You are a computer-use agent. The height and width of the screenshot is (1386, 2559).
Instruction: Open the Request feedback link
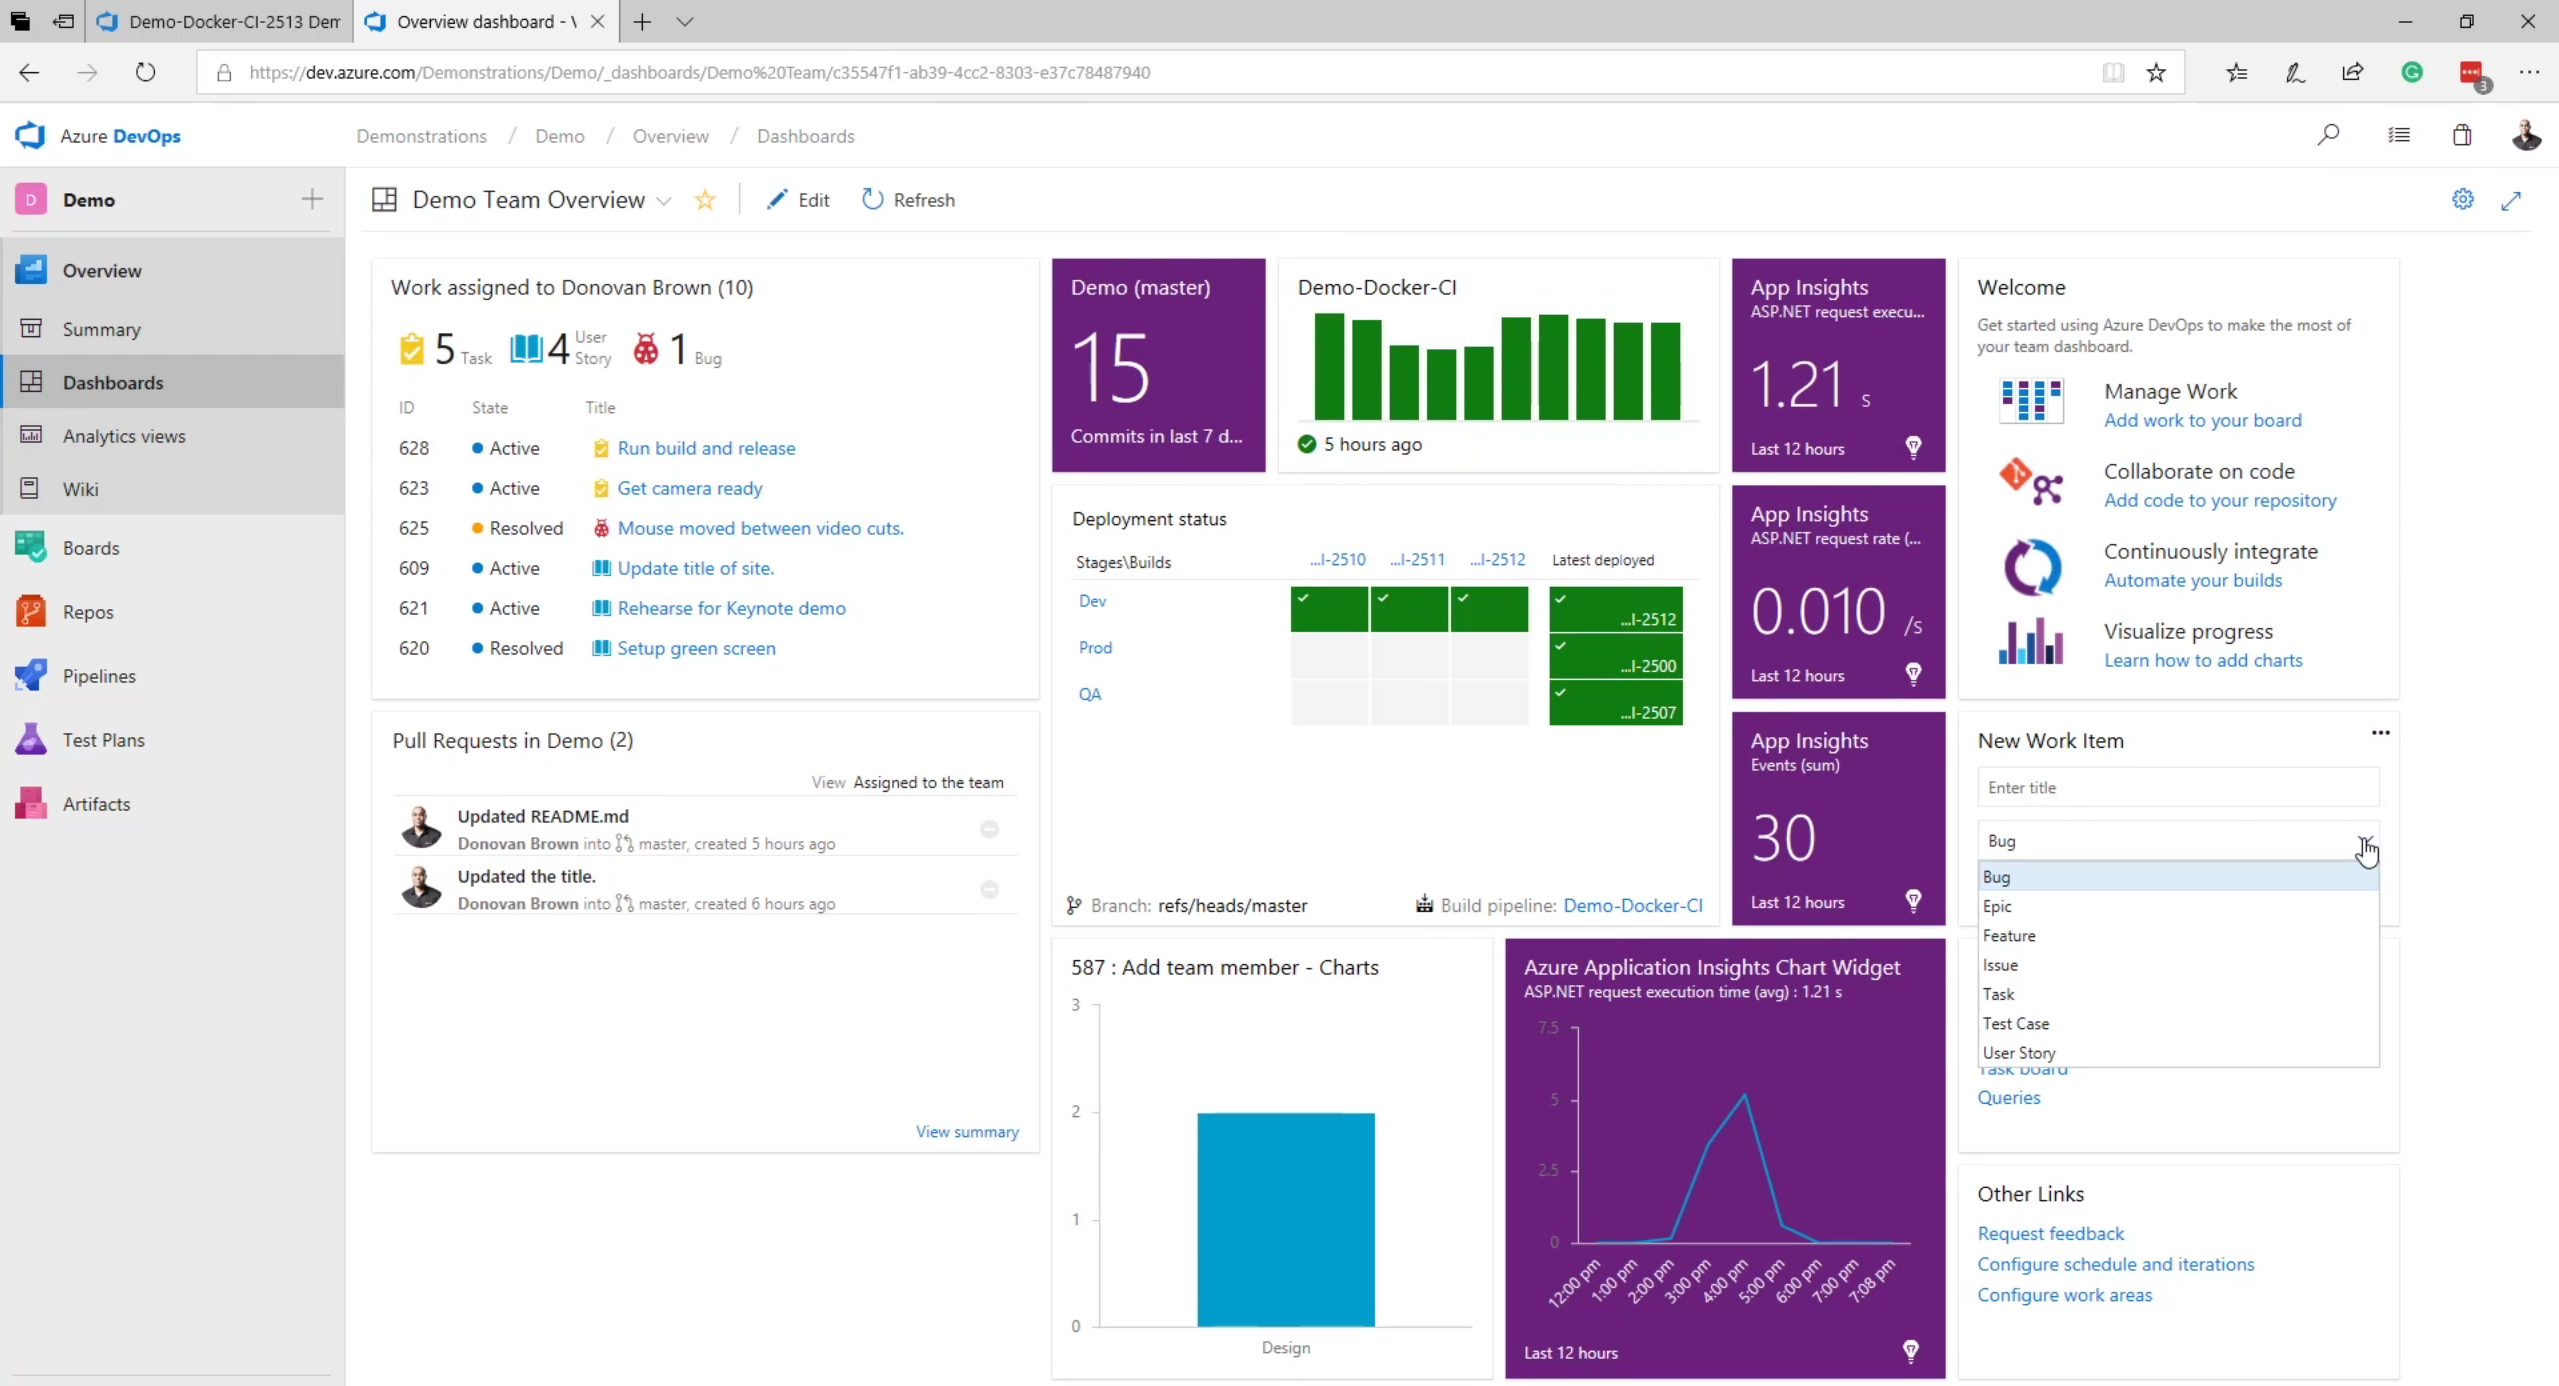click(2050, 1233)
